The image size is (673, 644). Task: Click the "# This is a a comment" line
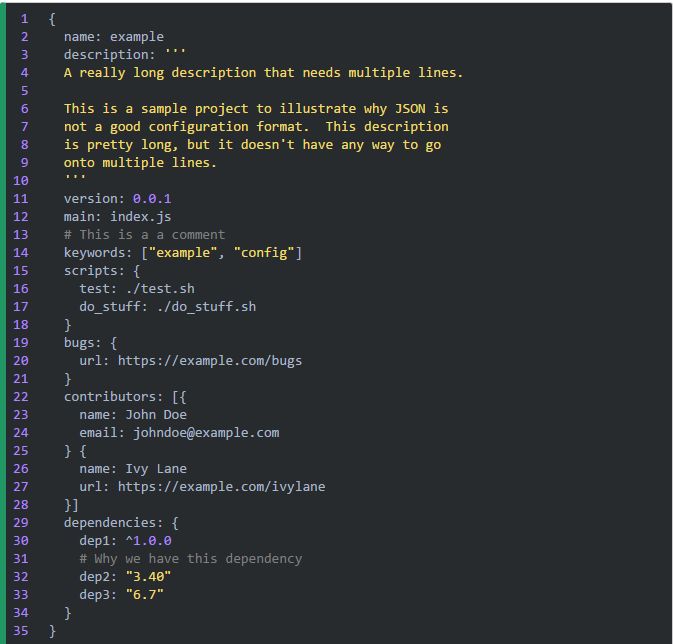pyautogui.click(x=144, y=234)
